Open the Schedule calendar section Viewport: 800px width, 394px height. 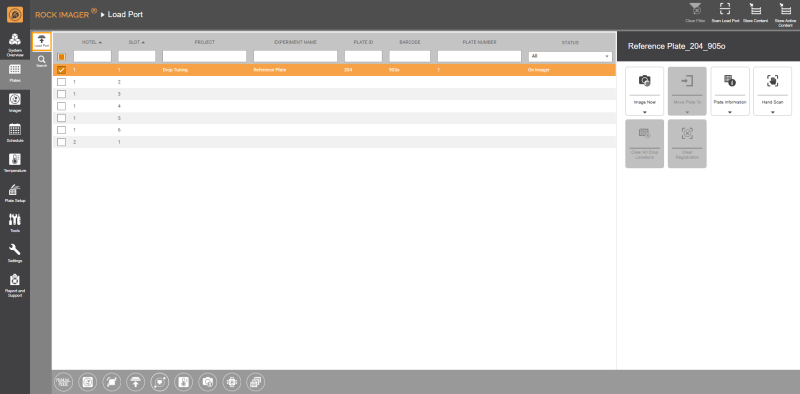15,133
